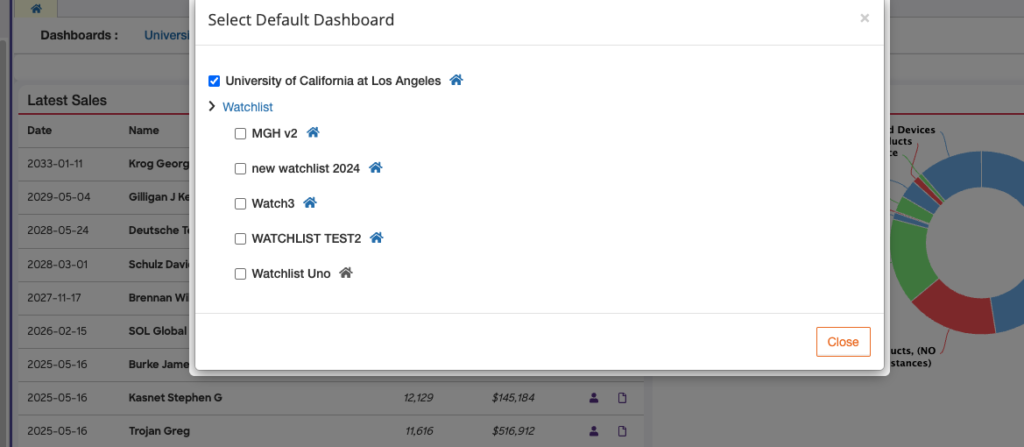The image size is (1024, 447).
Task: Collapse the Watchlist tree chevron
Action: (212, 106)
